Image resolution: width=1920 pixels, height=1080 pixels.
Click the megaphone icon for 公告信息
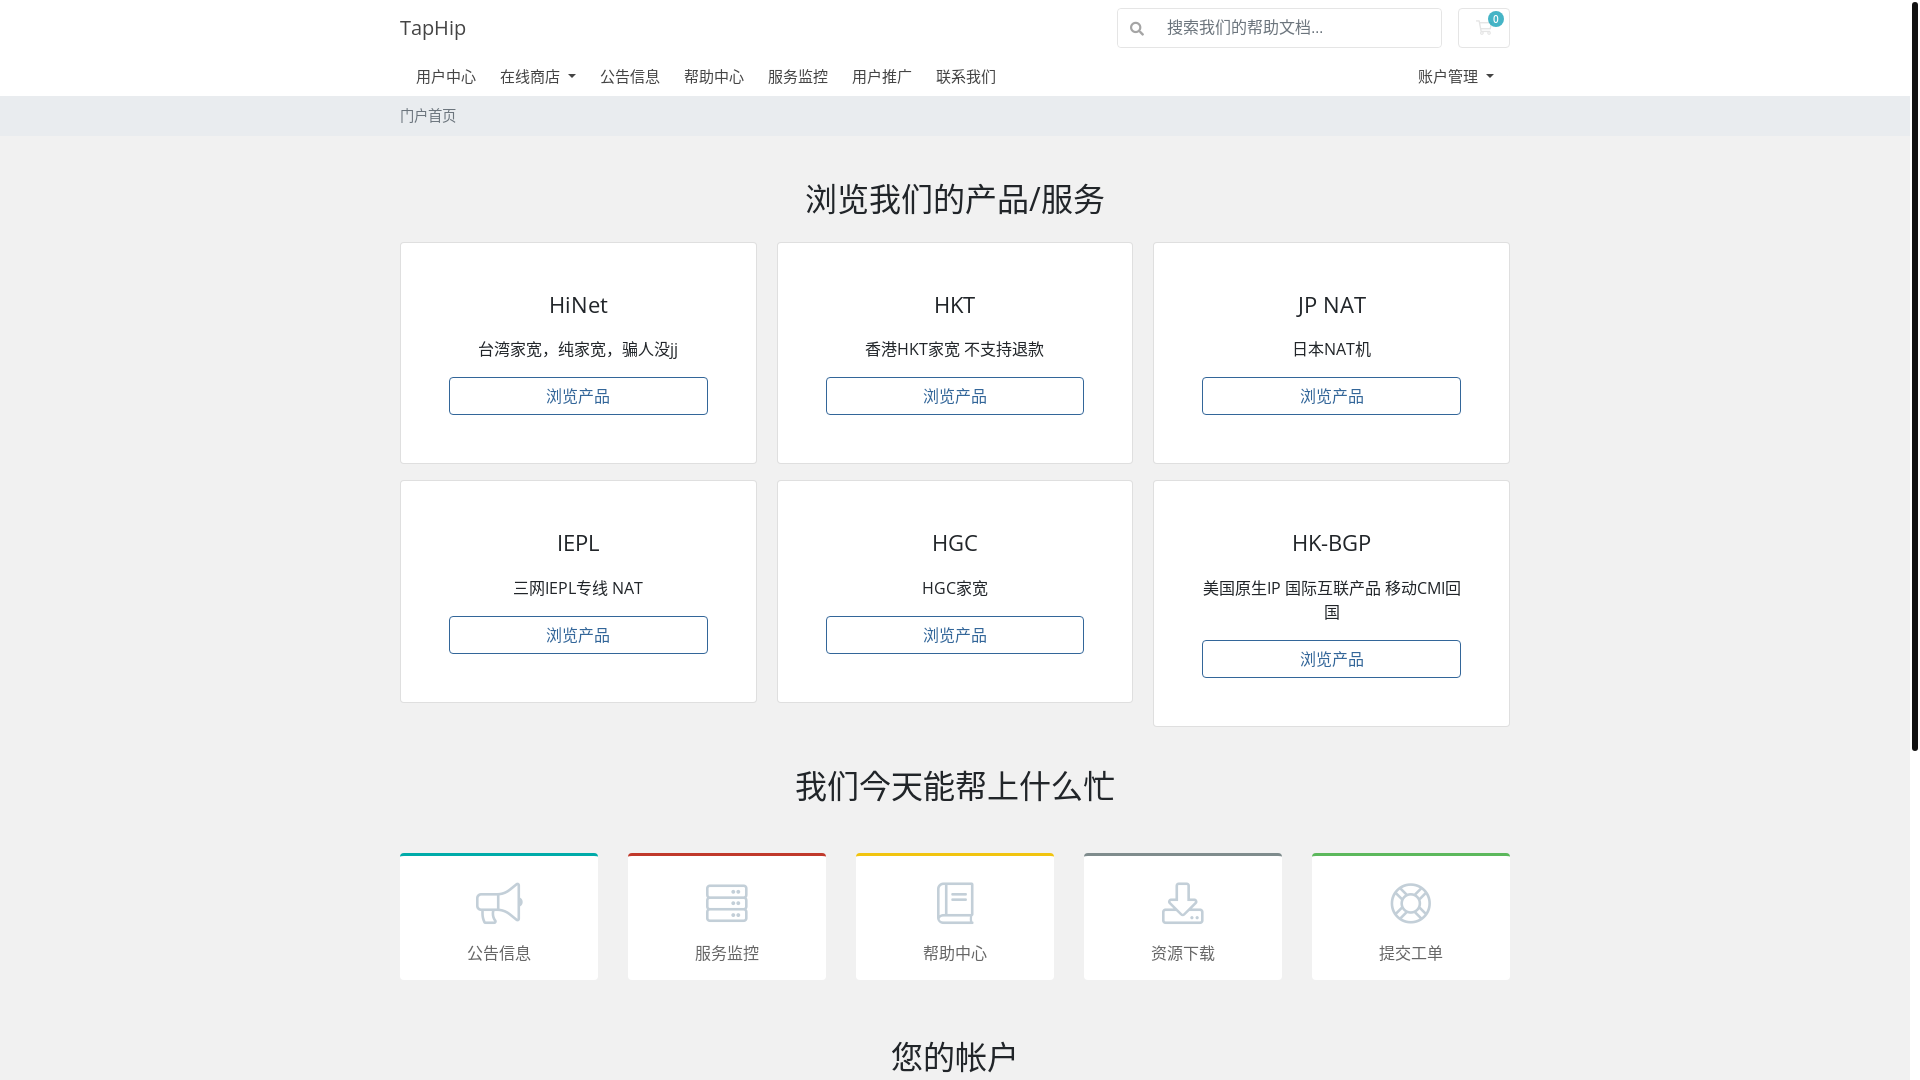point(499,903)
